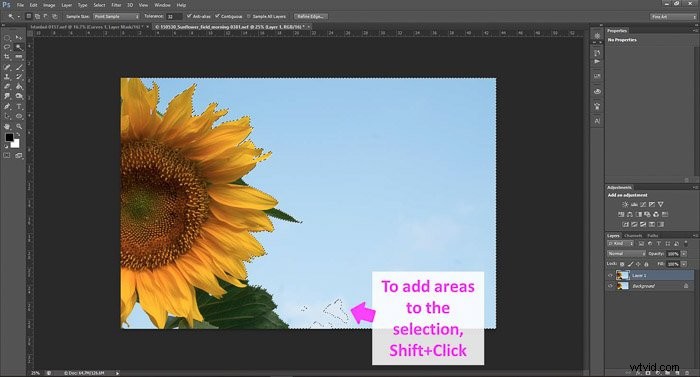700x377 pixels.
Task: Toggle the Anti-alias checkbox
Action: tap(189, 16)
